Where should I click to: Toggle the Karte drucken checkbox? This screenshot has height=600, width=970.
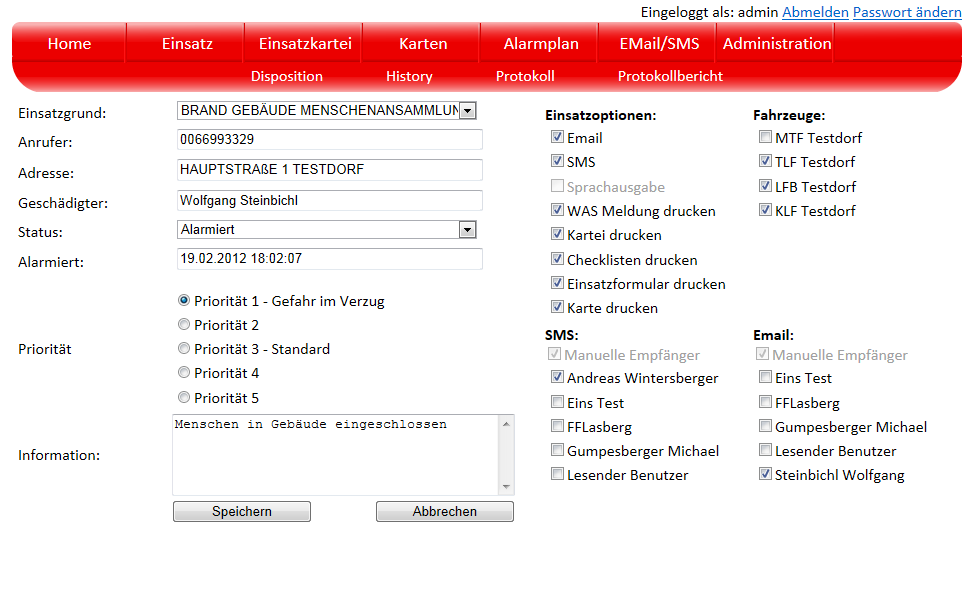pos(557,308)
